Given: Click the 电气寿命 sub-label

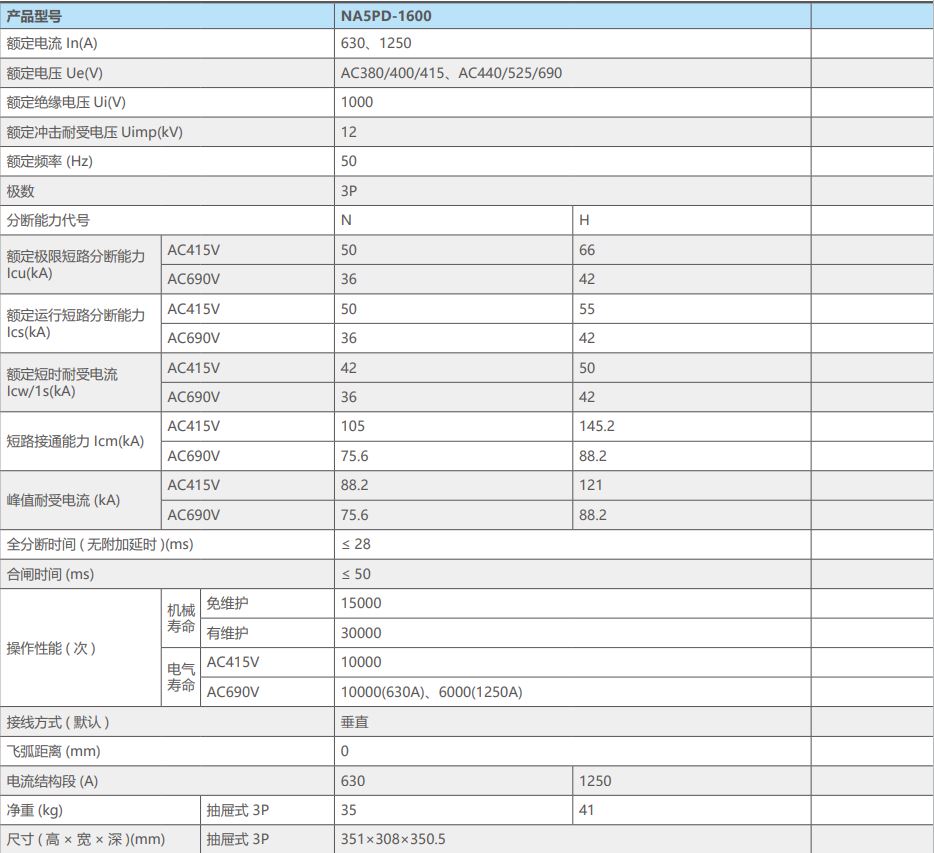Looking at the screenshot, I should (181, 677).
